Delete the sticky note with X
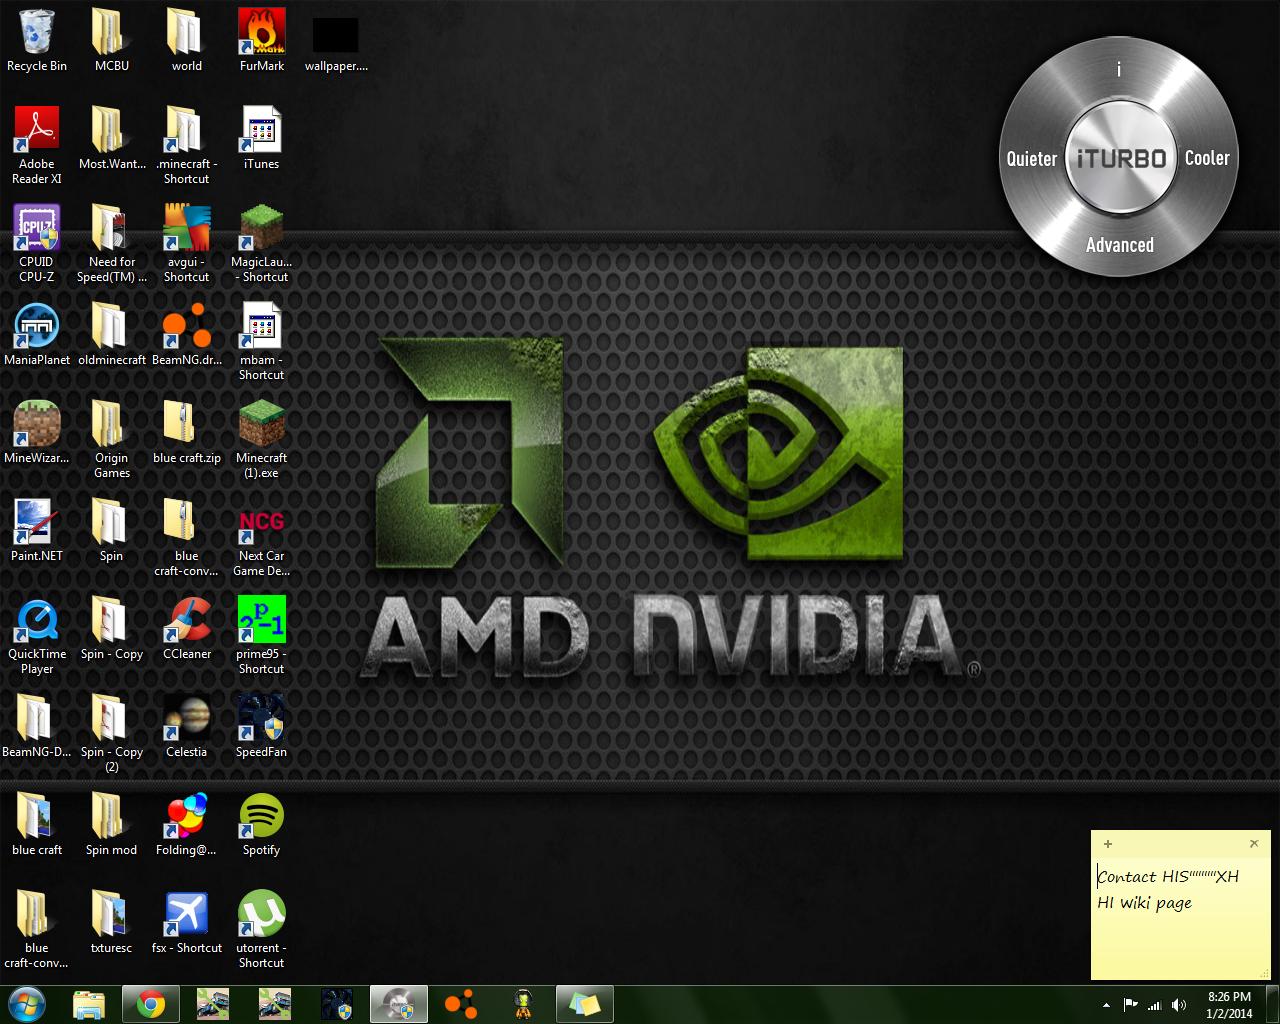1280x1024 pixels. [1254, 844]
